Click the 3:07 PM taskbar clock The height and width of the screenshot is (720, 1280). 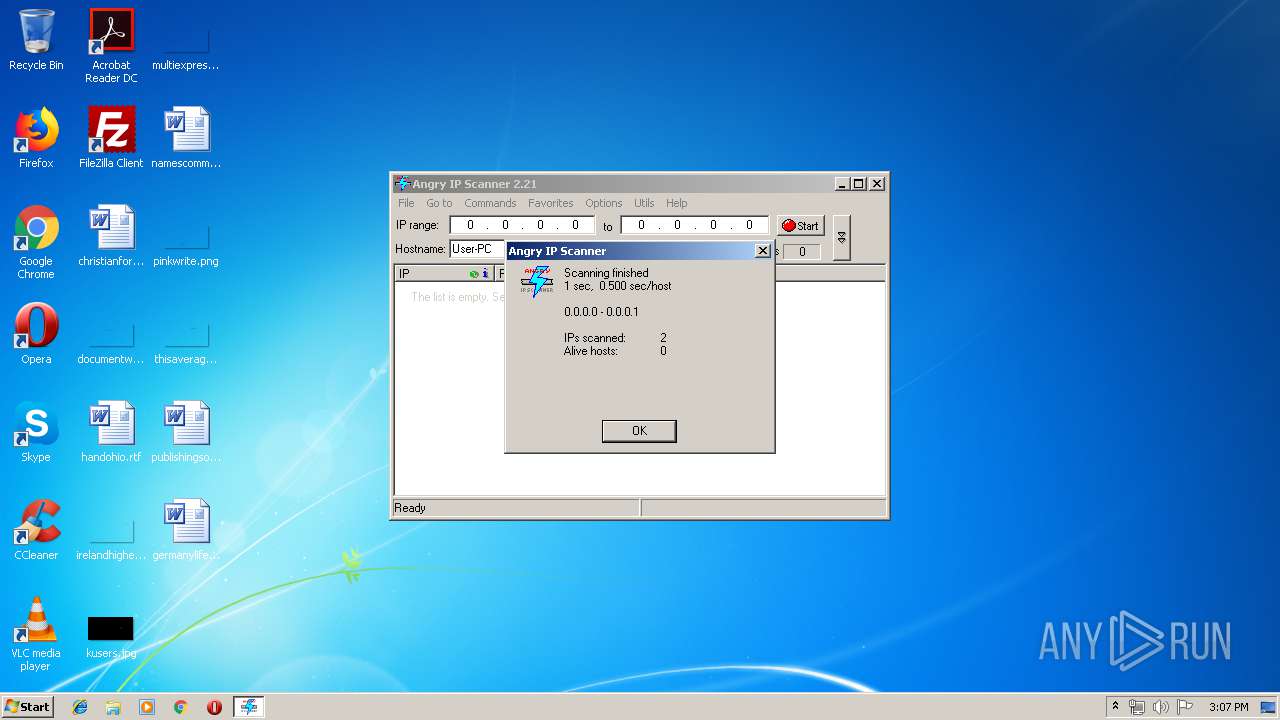(1229, 707)
